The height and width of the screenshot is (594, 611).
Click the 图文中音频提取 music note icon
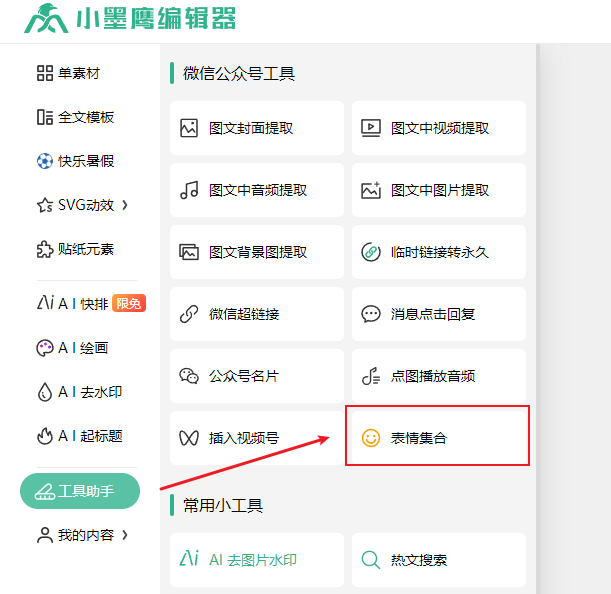[189, 190]
